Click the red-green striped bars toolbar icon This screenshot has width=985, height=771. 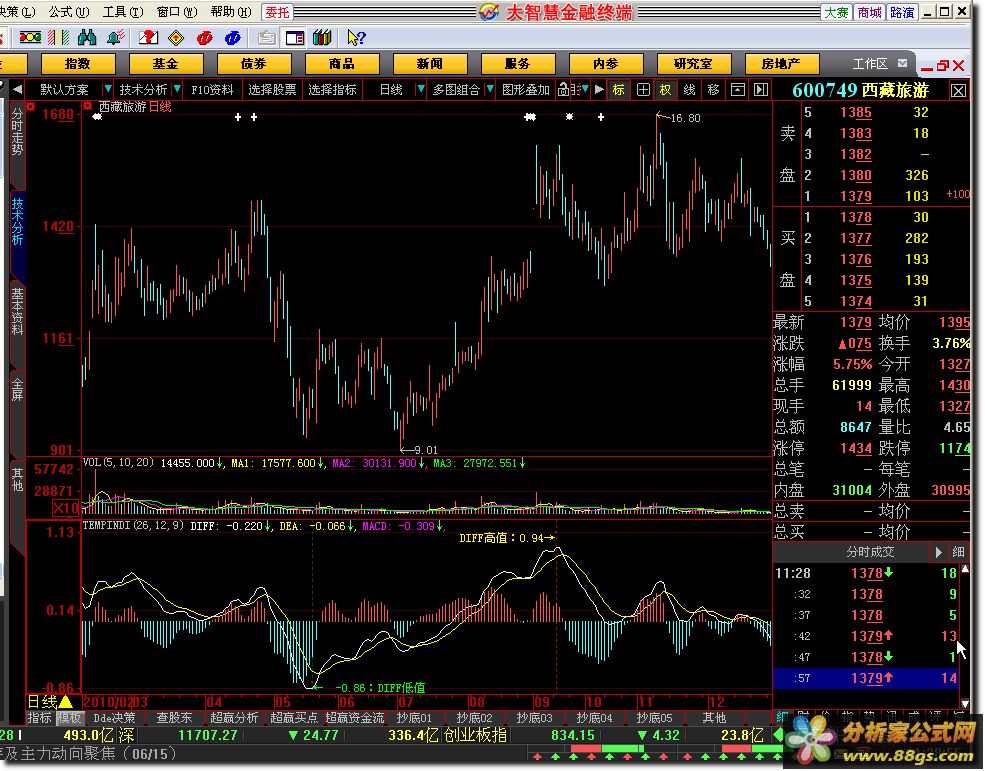coord(58,38)
